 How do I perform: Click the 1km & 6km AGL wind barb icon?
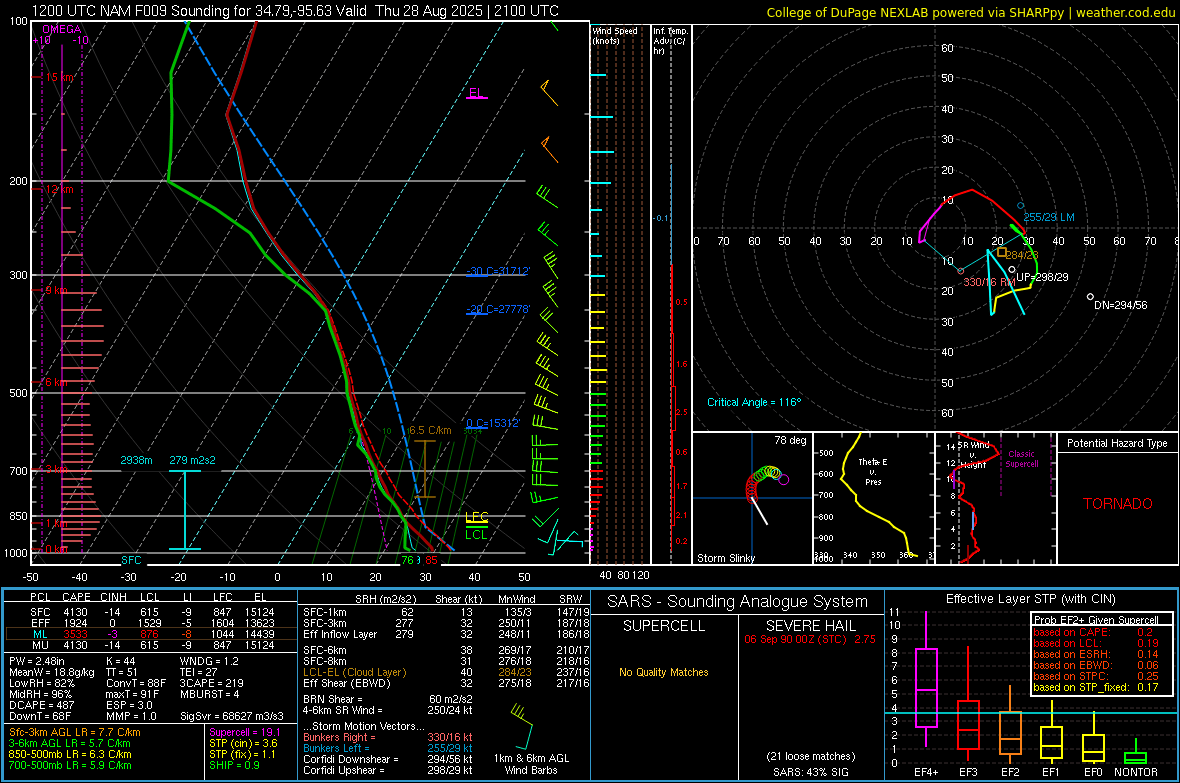pos(522,726)
